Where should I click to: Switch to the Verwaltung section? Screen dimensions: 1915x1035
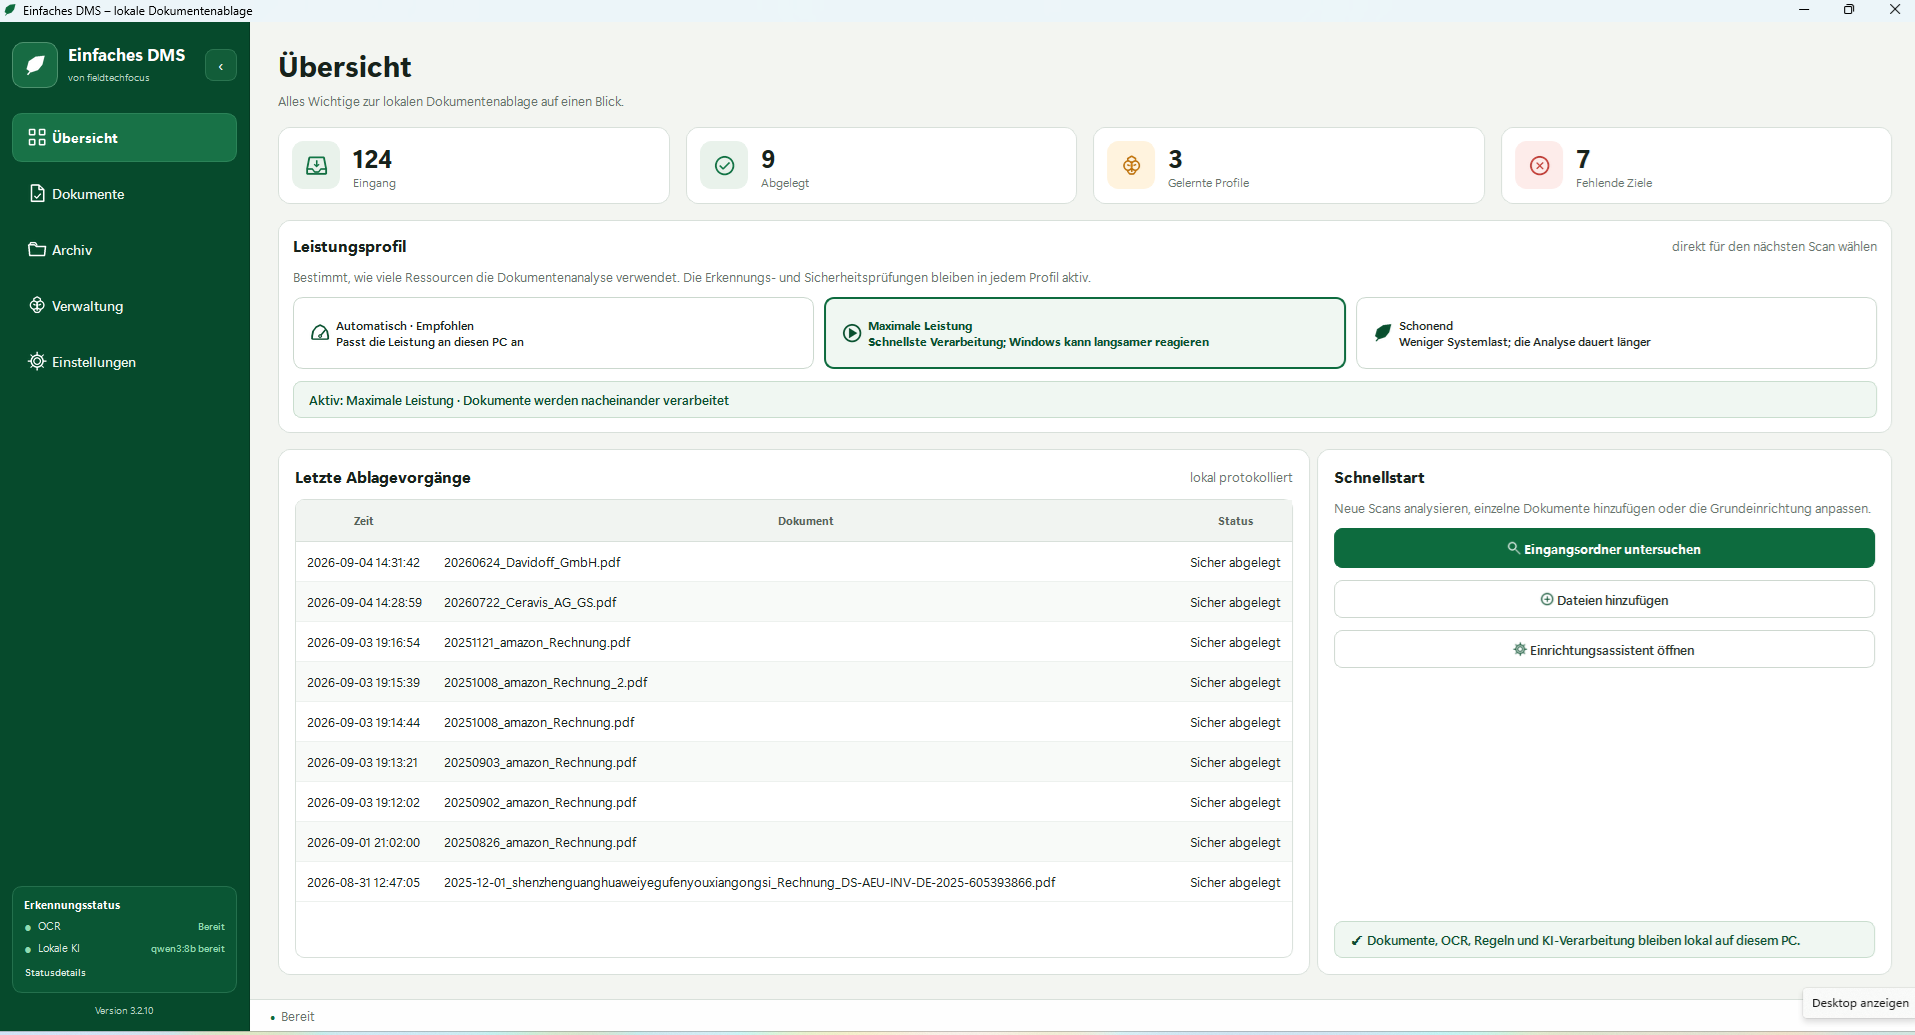[124, 306]
